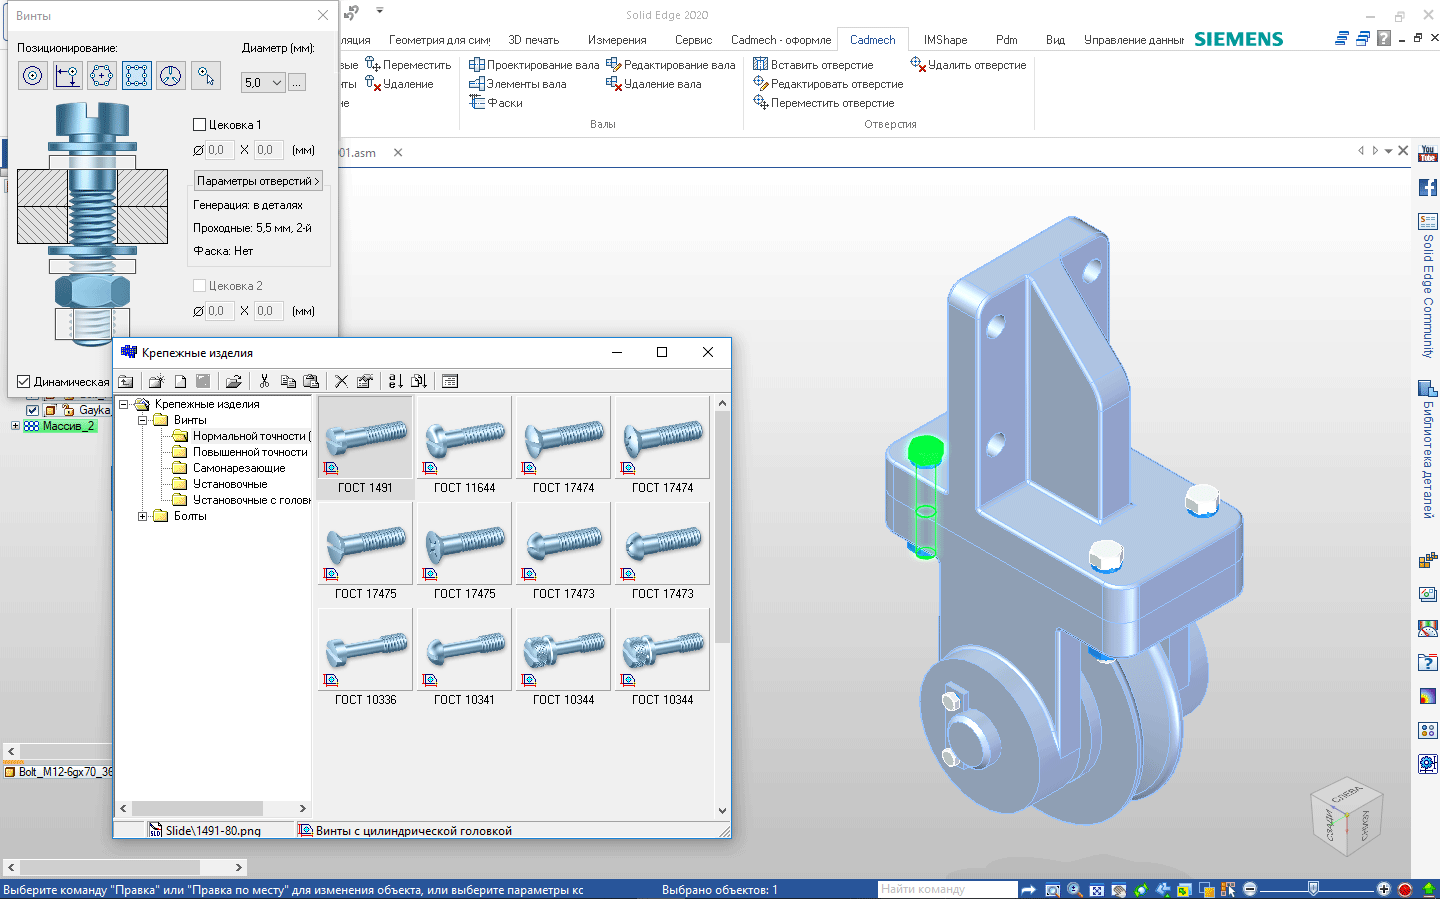Click Facebook icon in right sidebar

pos(1427,187)
